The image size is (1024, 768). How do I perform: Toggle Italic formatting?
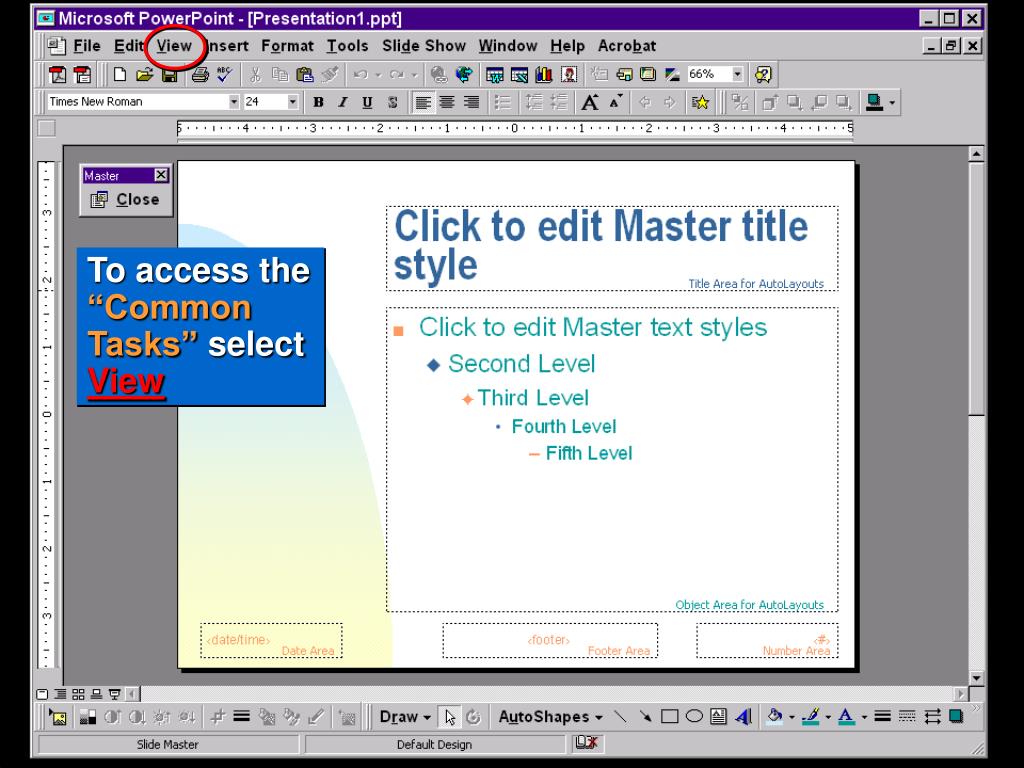(x=342, y=102)
